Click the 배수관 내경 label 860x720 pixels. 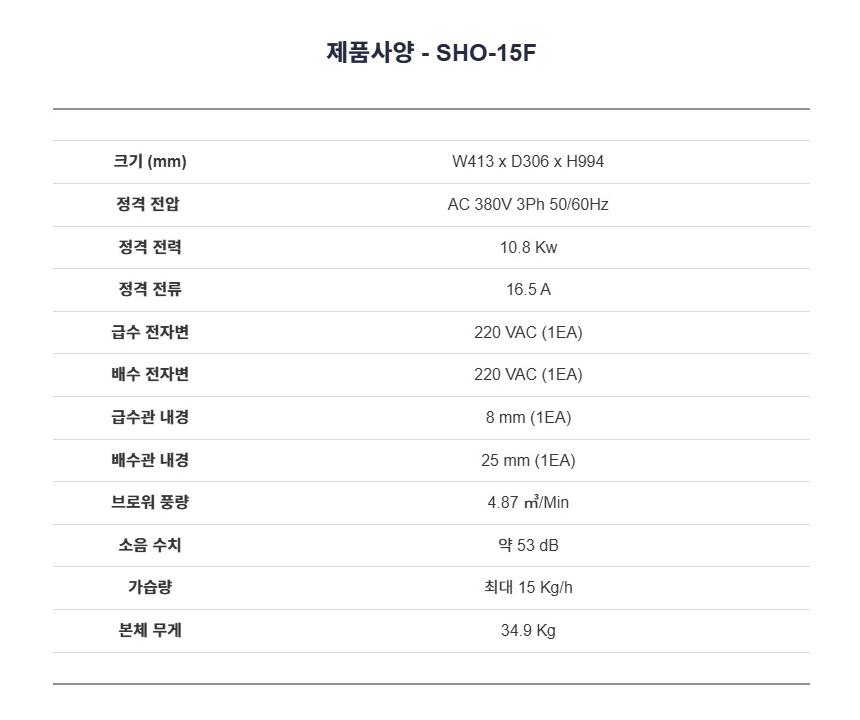click(150, 460)
